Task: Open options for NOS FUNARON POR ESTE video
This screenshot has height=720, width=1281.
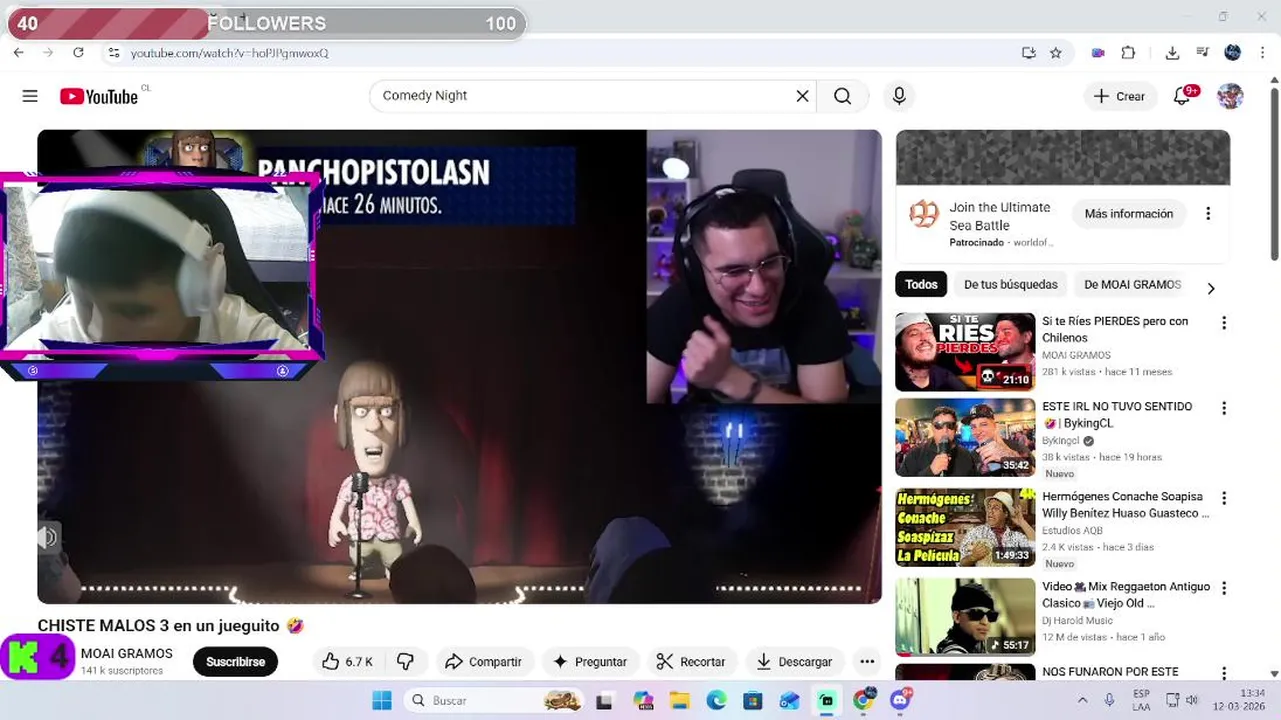Action: click(x=1223, y=673)
